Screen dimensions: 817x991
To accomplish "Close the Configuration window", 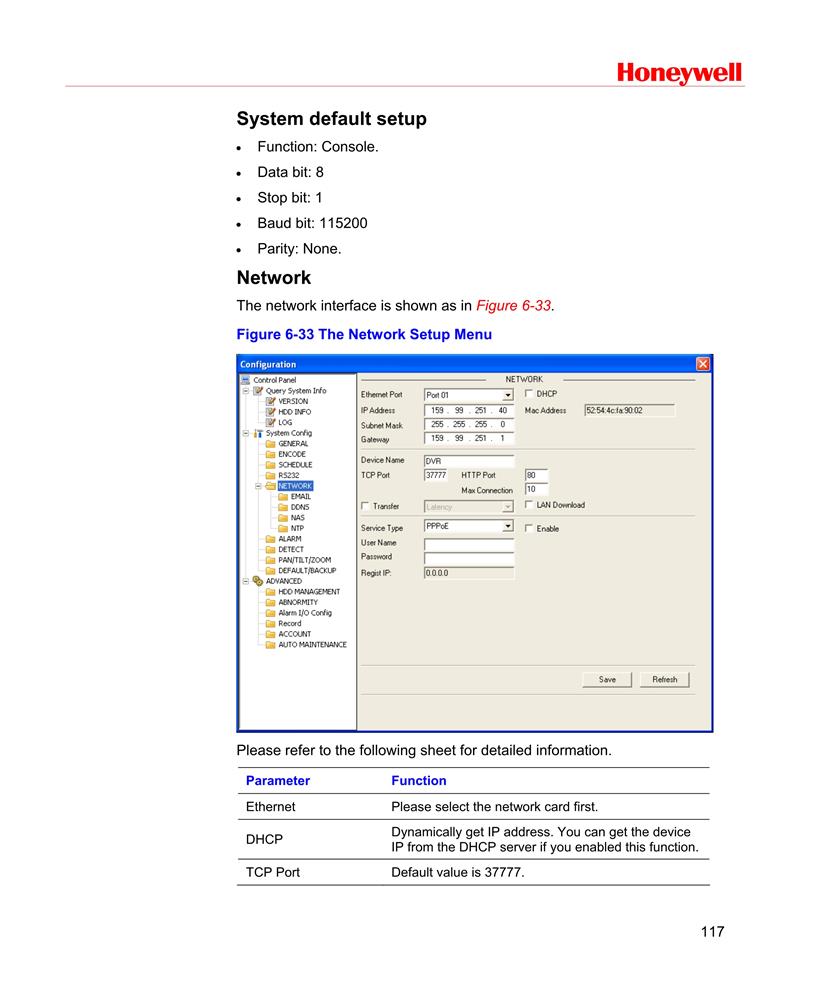I will [x=703, y=364].
